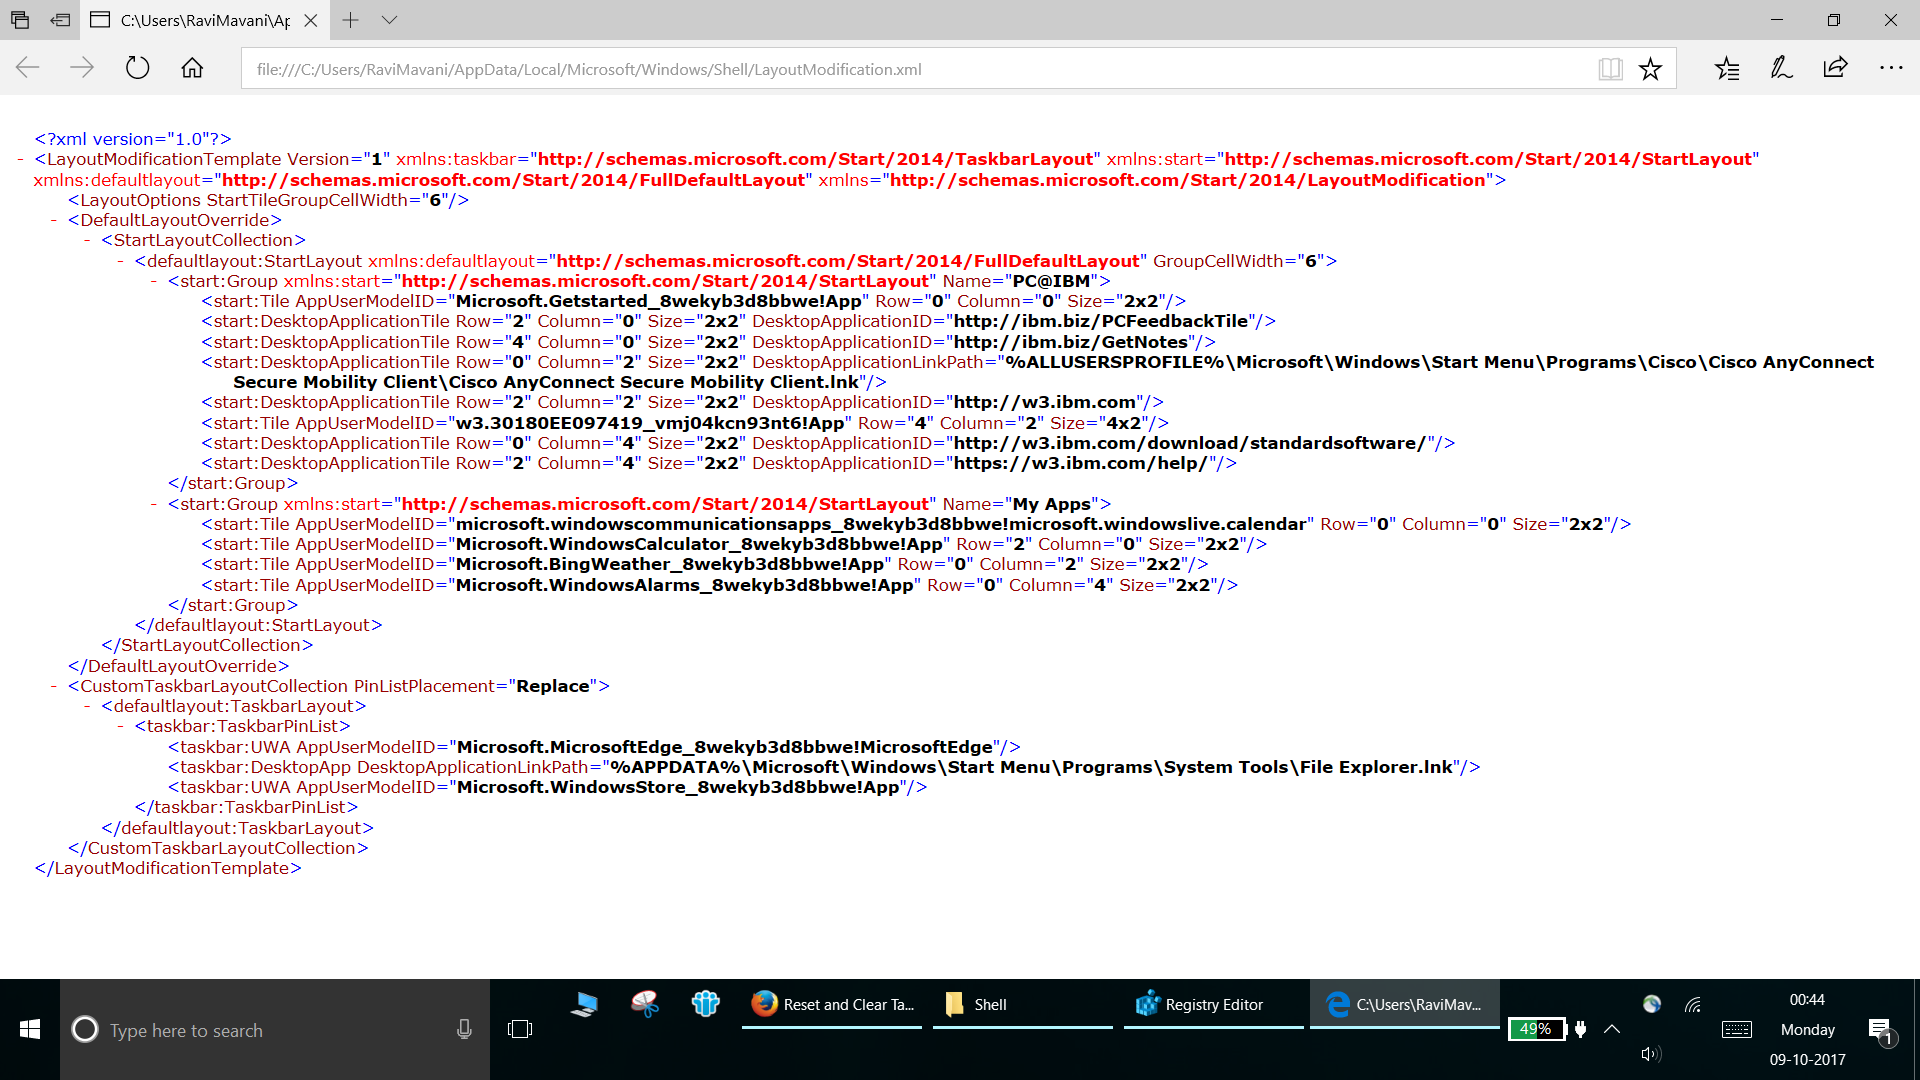Click the Start menu Windows icon
The width and height of the screenshot is (1920, 1080).
(x=29, y=1030)
